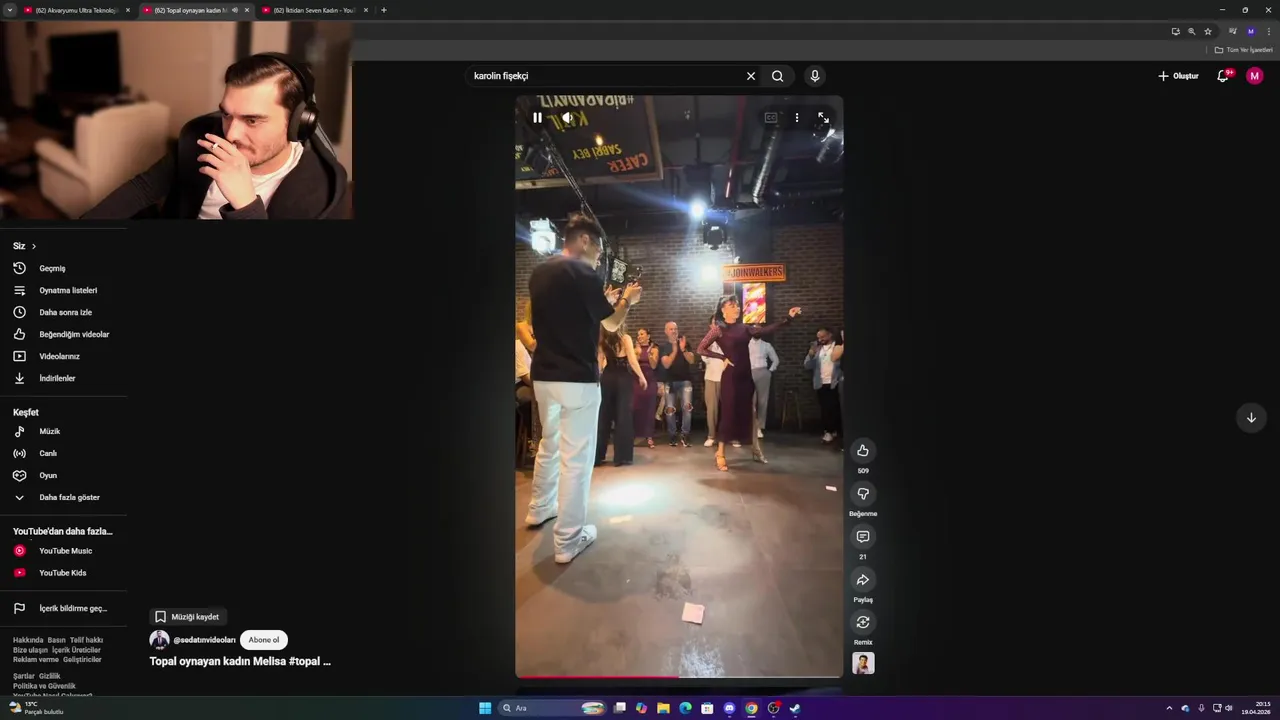Open @sedatınvideoları channel
1280x720 pixels.
[204, 640]
